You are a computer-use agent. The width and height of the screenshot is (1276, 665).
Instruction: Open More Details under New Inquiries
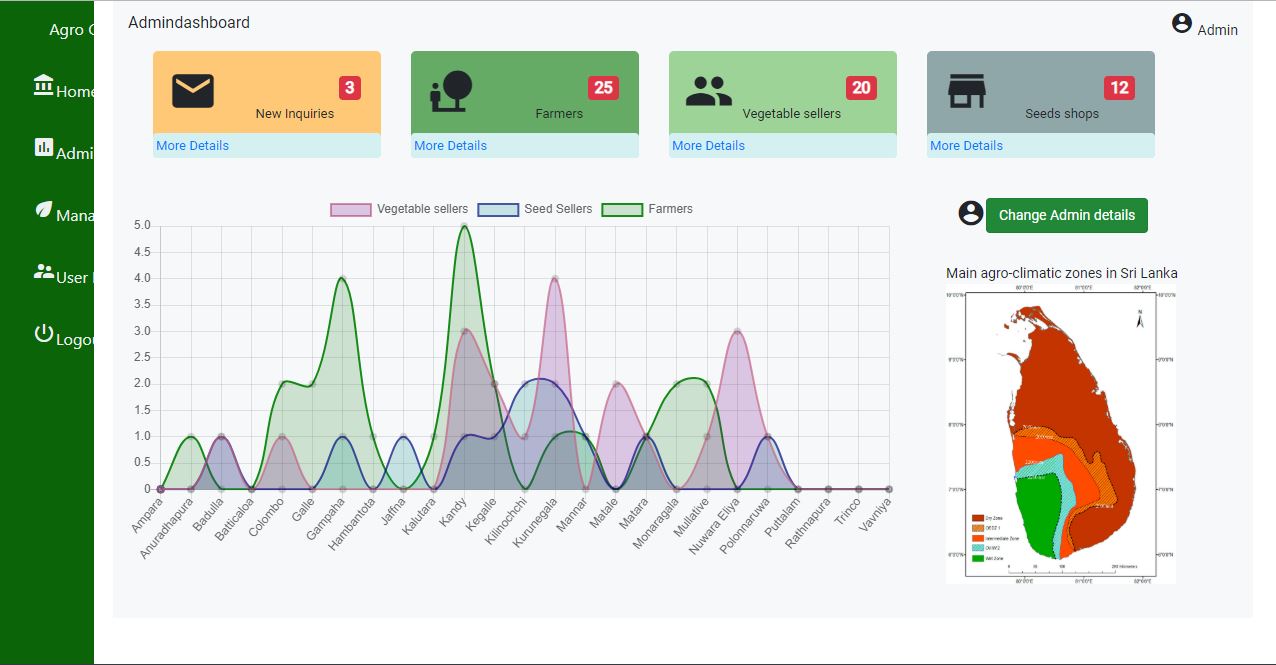[192, 145]
